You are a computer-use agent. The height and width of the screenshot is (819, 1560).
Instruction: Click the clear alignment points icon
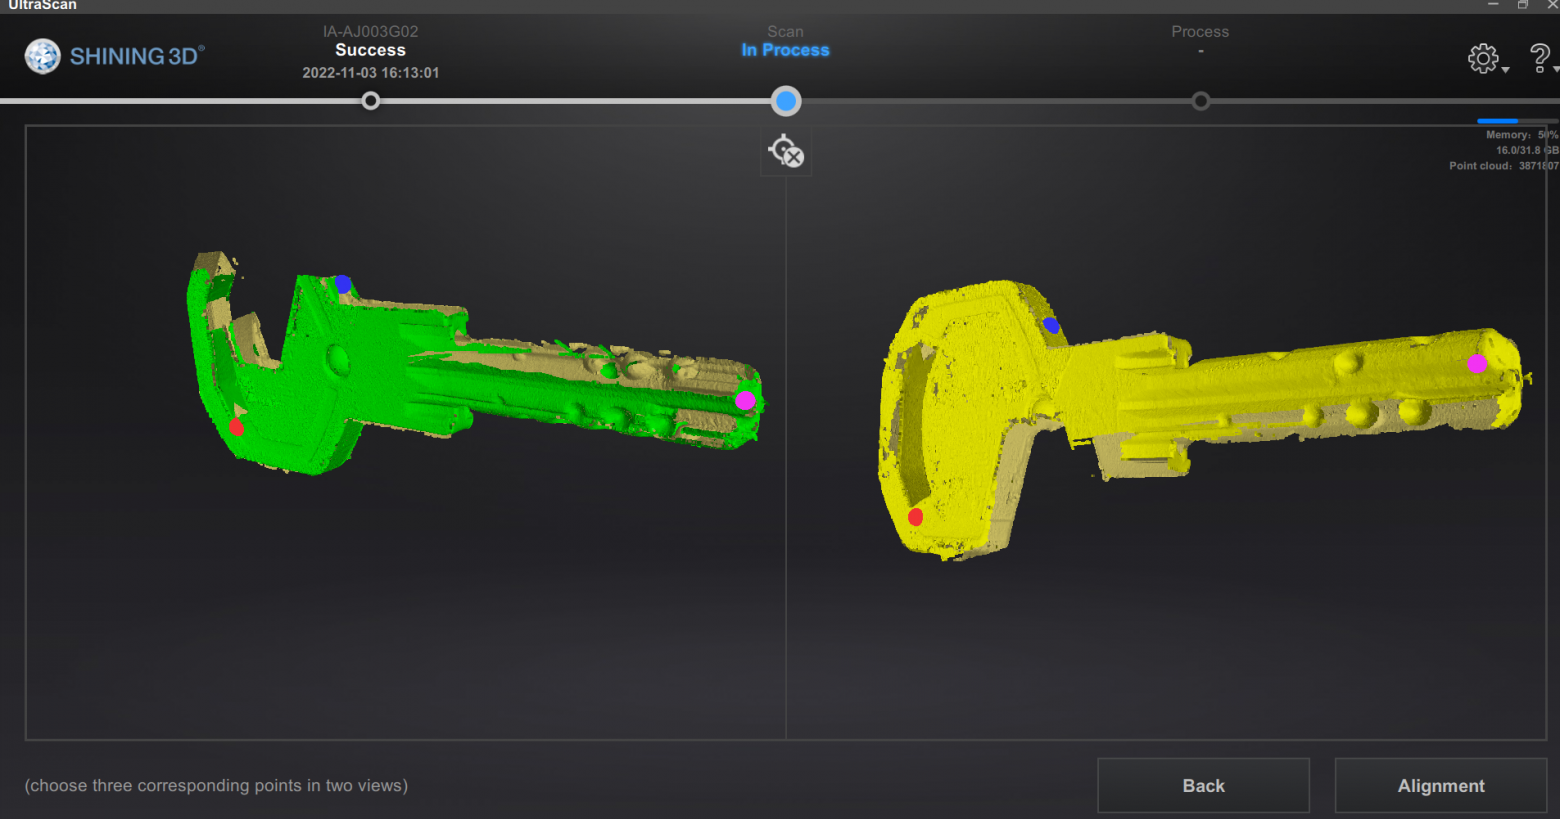point(786,152)
